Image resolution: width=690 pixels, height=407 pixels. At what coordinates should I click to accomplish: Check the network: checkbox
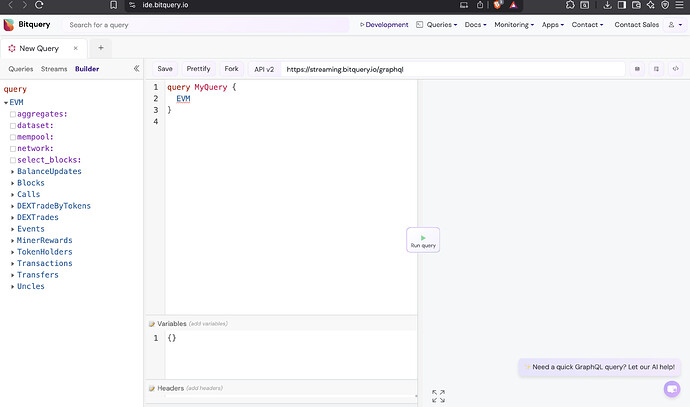coord(13,149)
